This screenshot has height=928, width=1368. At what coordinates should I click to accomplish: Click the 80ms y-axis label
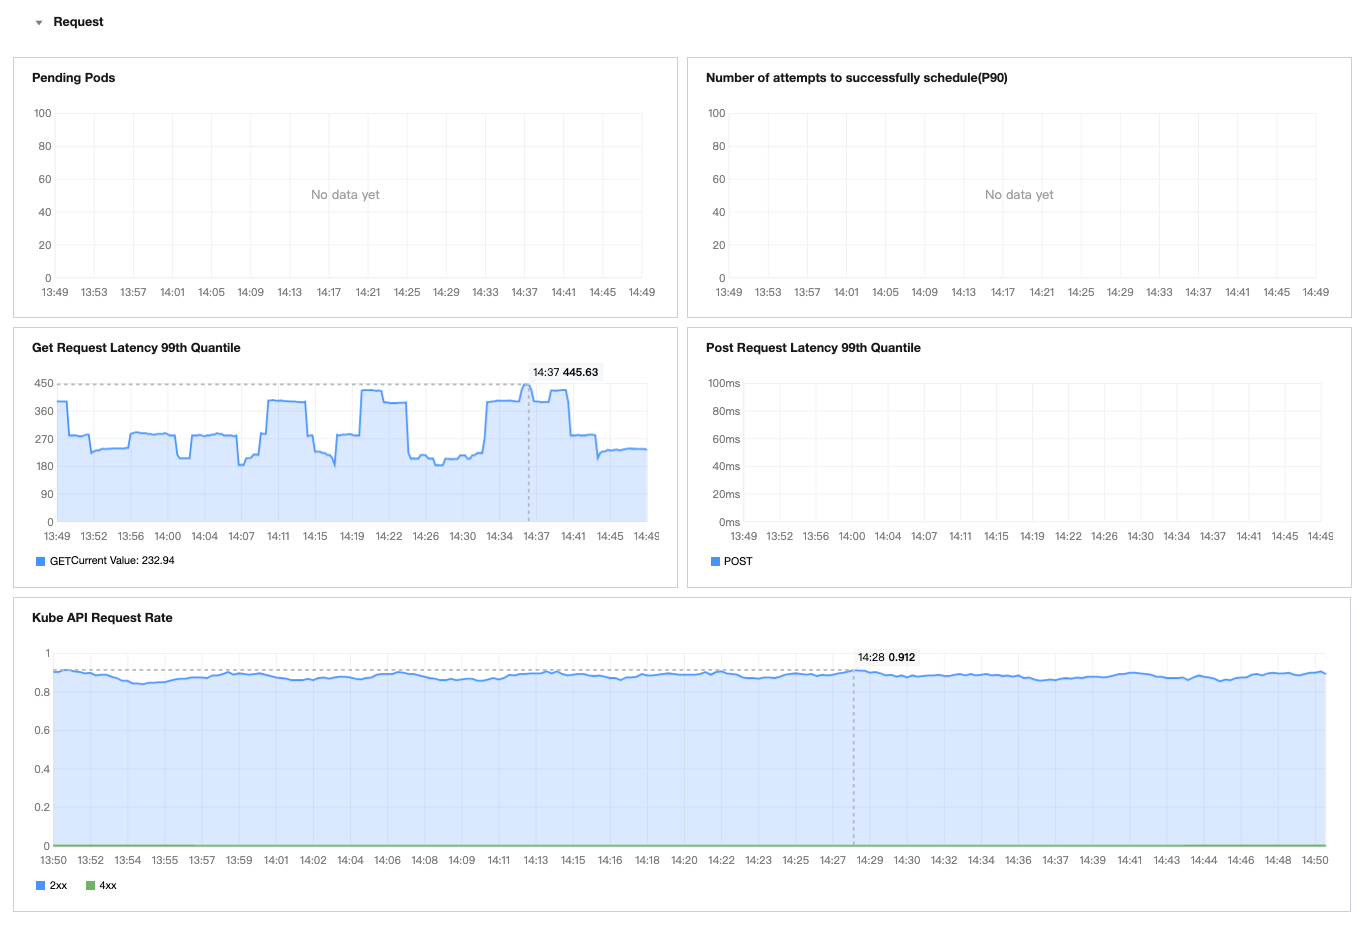tap(726, 411)
